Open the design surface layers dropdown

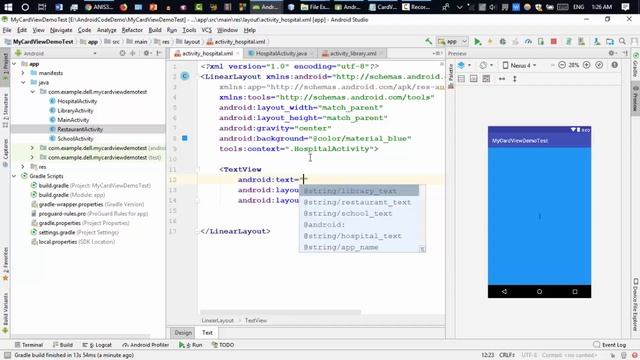pyautogui.click(x=464, y=65)
